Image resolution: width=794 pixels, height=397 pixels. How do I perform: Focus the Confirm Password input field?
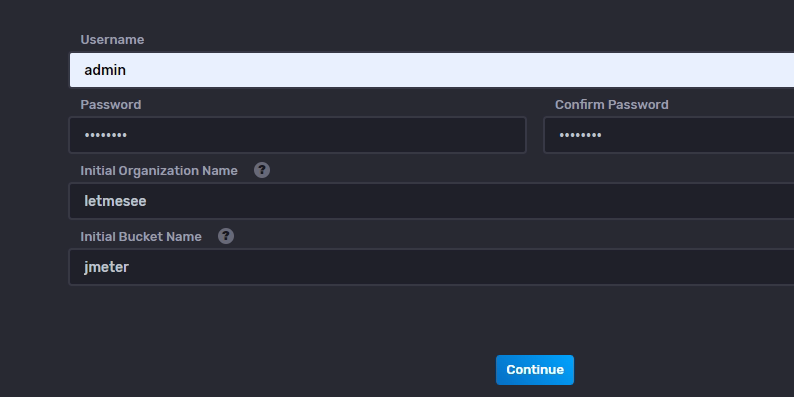(x=668, y=135)
